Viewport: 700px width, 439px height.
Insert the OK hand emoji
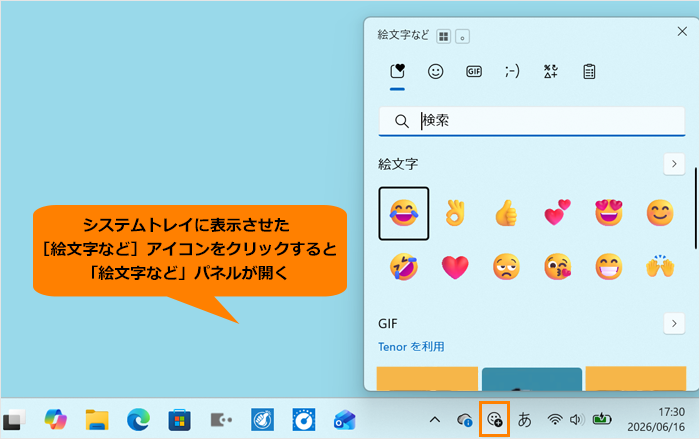(x=455, y=213)
